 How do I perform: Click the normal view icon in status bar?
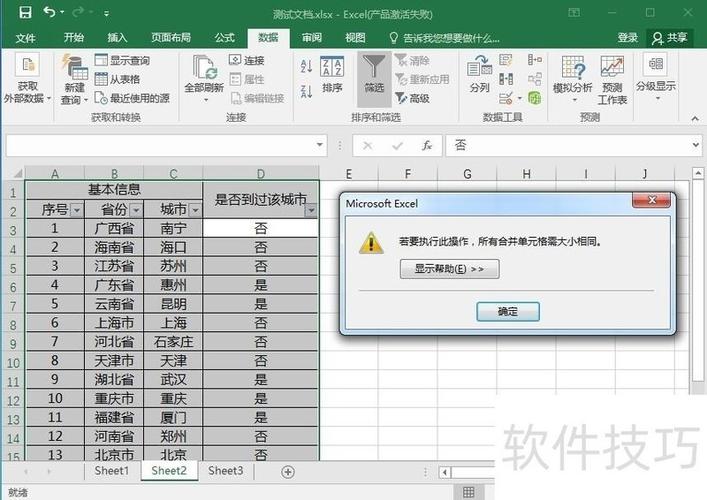tap(468, 492)
